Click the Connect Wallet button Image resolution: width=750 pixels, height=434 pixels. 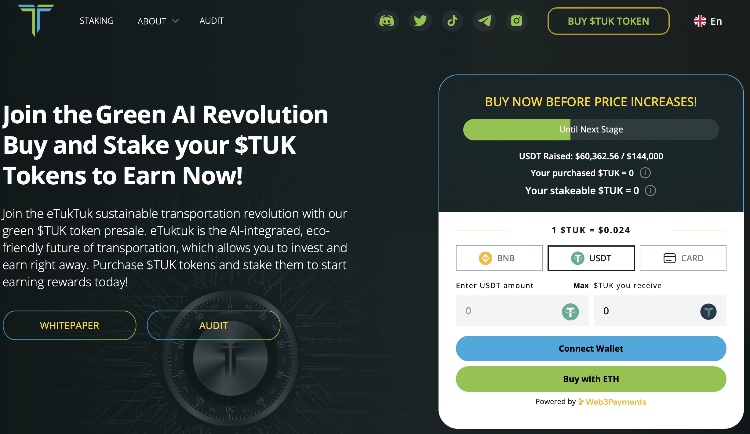click(x=591, y=348)
